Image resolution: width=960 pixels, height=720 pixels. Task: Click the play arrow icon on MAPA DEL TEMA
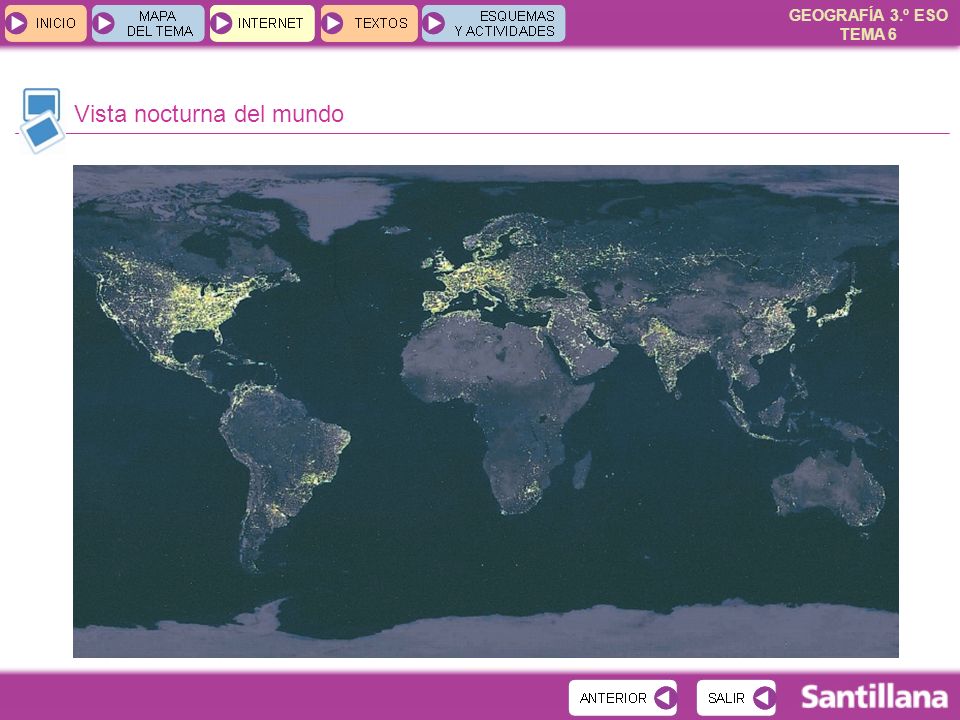tap(104, 23)
